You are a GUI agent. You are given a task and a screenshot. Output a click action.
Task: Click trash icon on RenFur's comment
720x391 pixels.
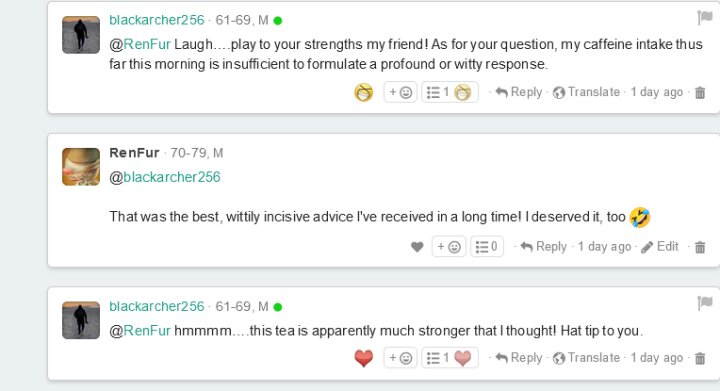pyautogui.click(x=700, y=247)
